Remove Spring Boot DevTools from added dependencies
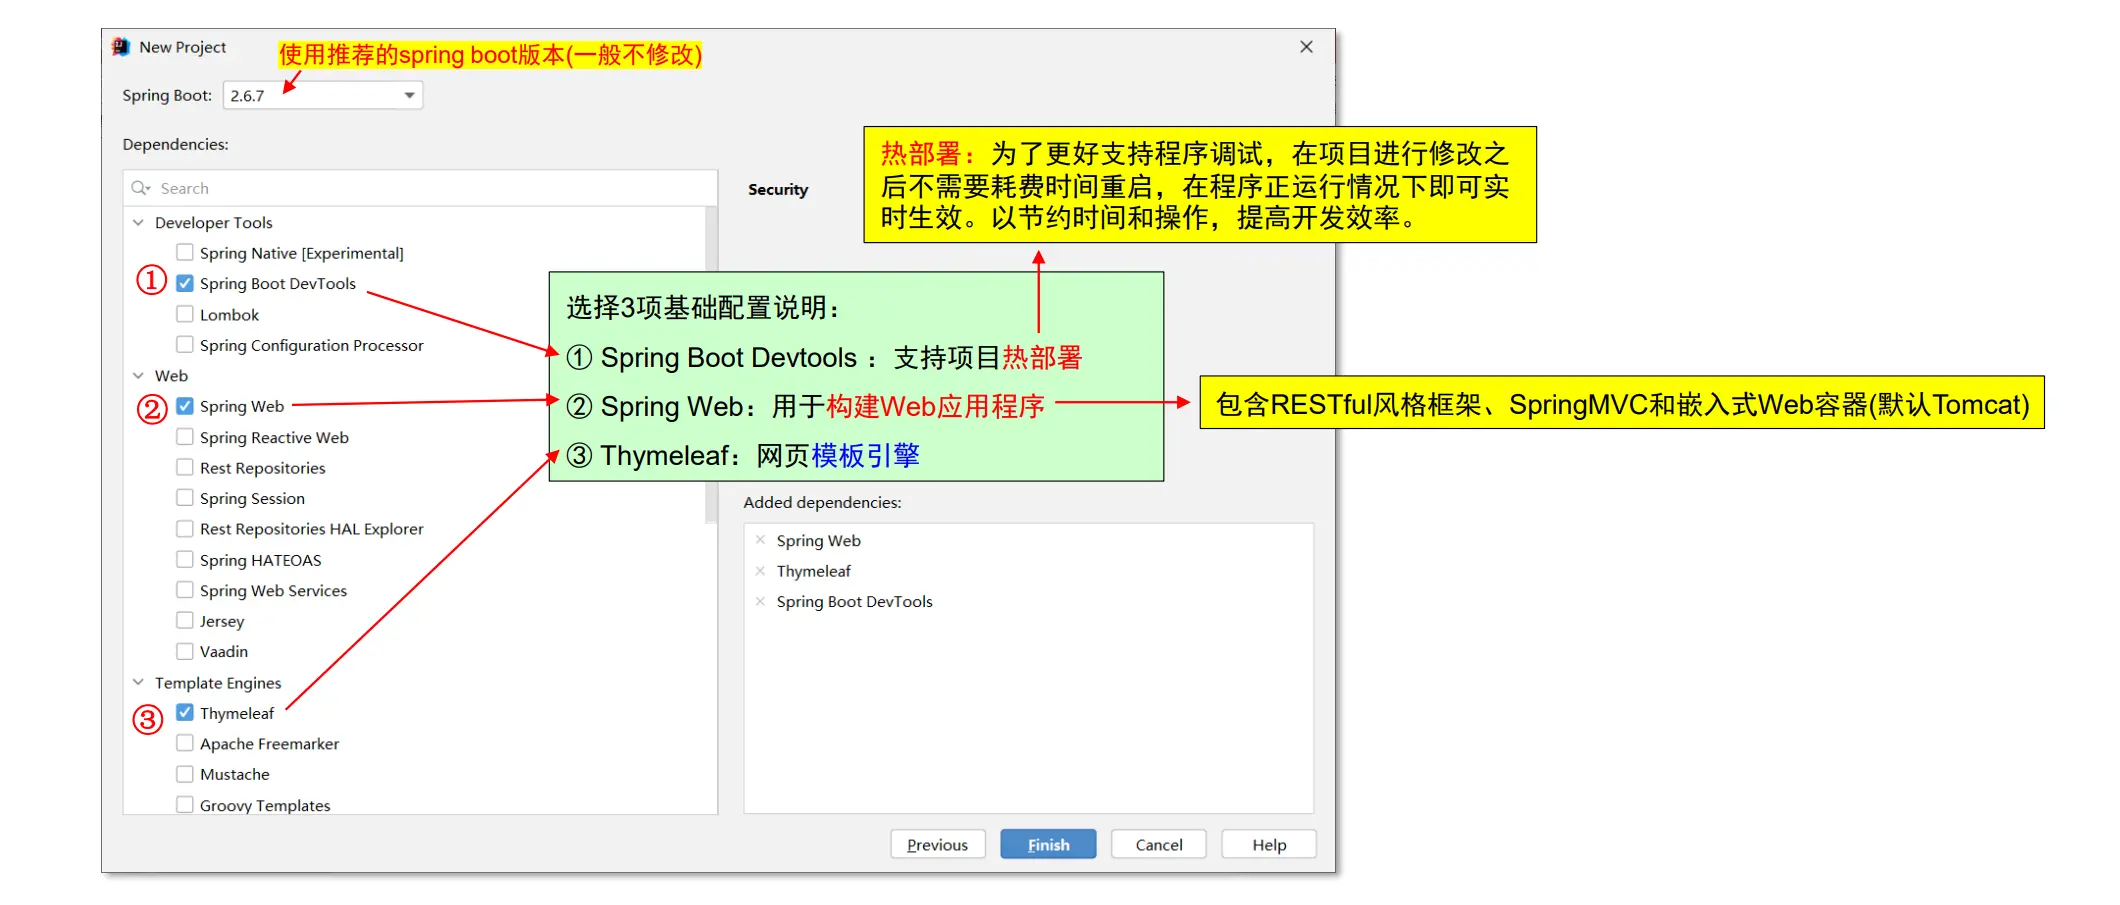Screen dimensions: 2120x905 pos(760,601)
